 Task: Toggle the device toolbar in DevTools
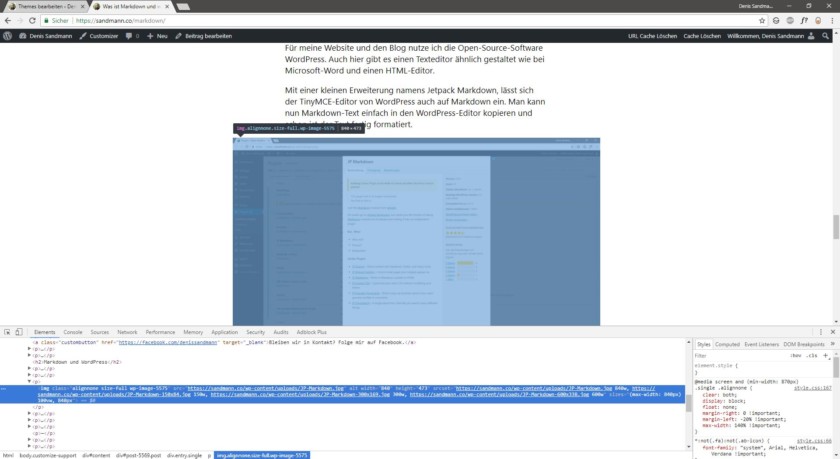[20, 331]
